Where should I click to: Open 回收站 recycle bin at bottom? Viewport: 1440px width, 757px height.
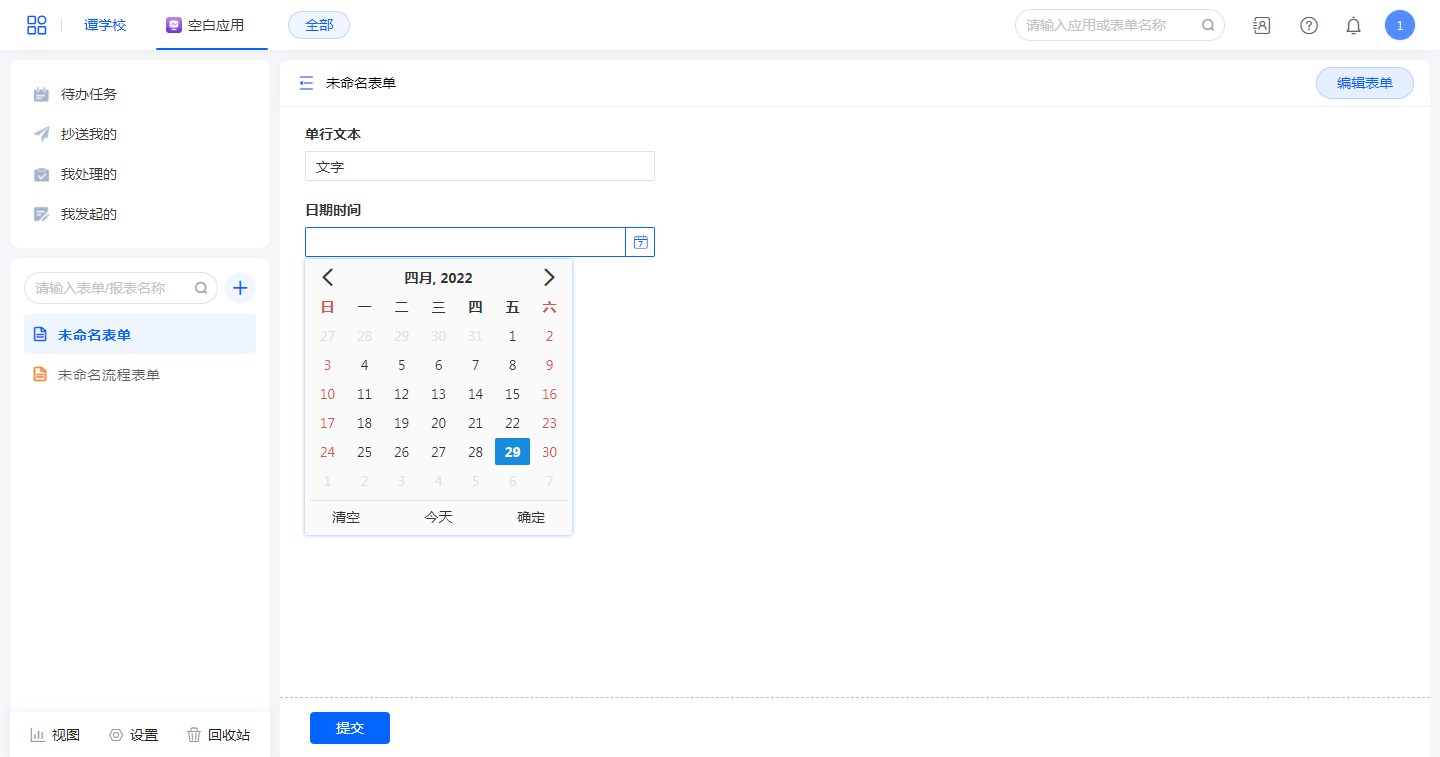pyautogui.click(x=218, y=735)
